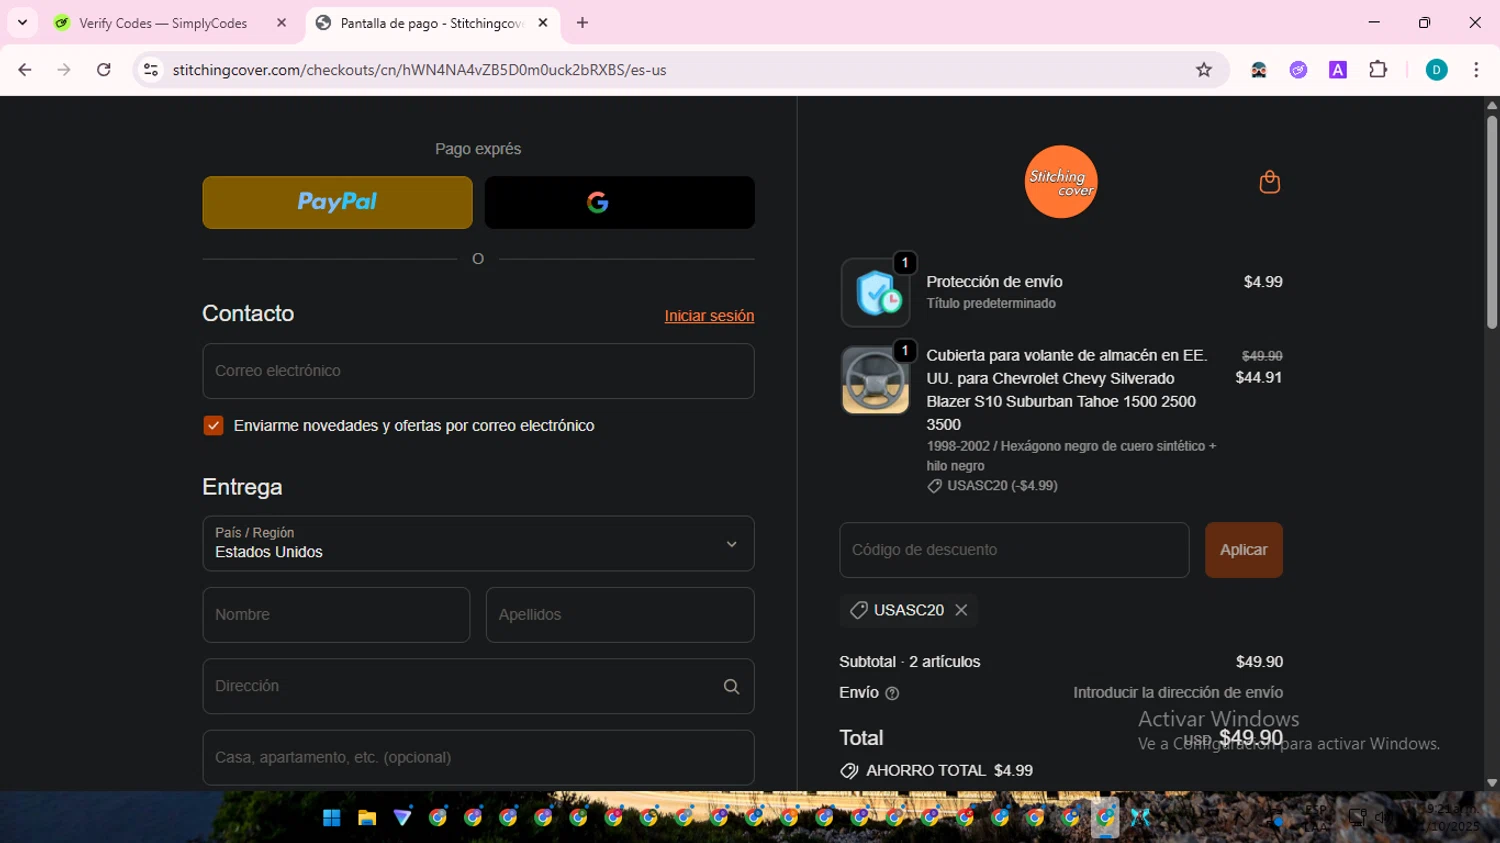
Task: Reload the checkout page
Action: pos(104,70)
